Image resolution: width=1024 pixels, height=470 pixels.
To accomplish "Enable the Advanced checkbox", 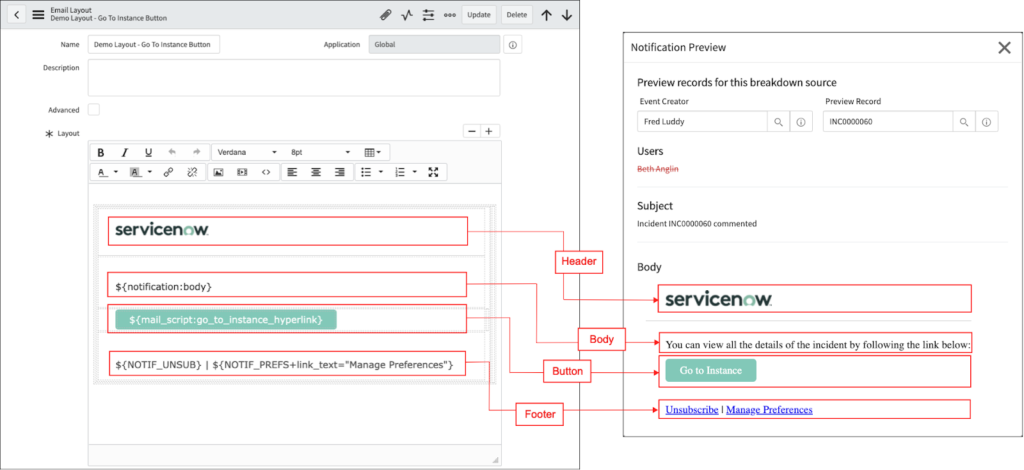I will click(94, 109).
